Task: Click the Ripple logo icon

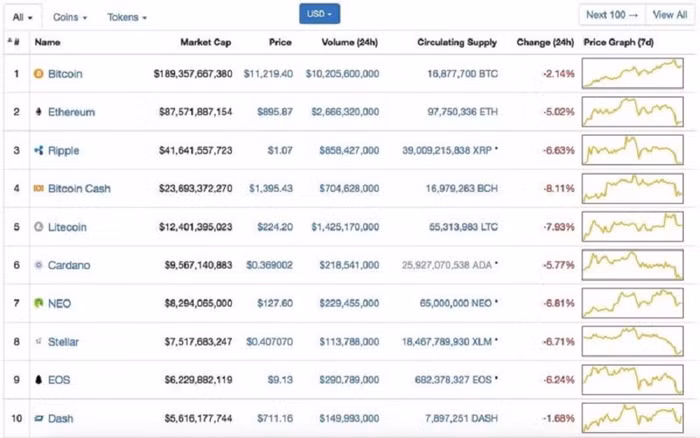Action: pyautogui.click(x=39, y=150)
